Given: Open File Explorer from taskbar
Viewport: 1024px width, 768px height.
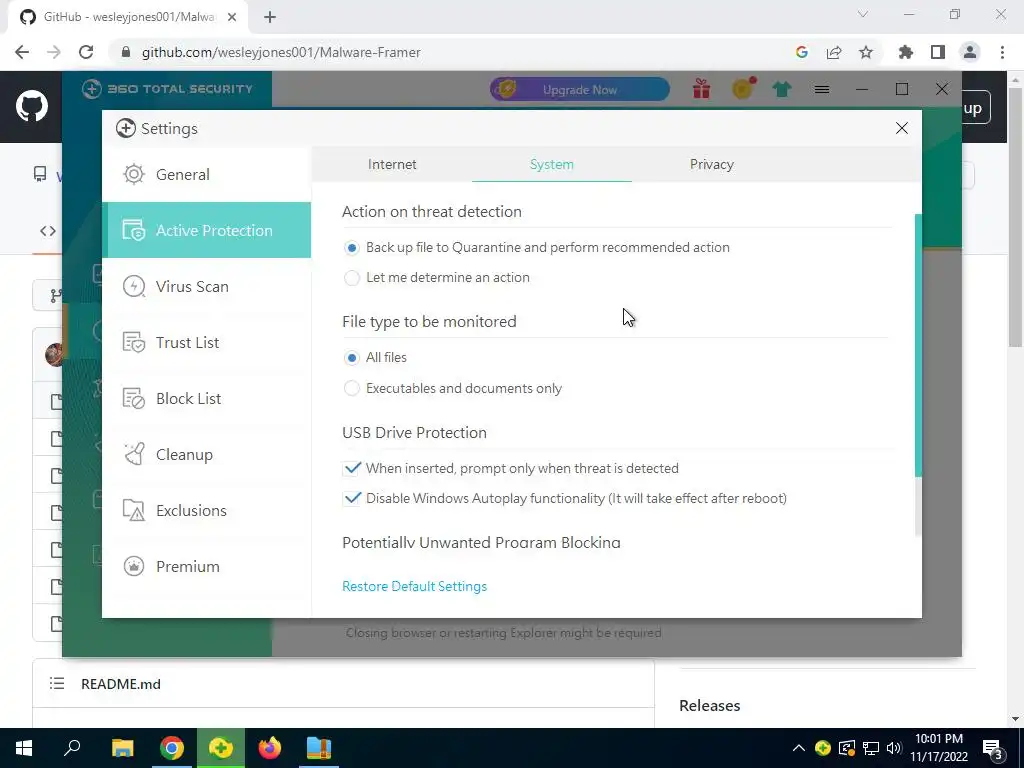Looking at the screenshot, I should click(122, 748).
